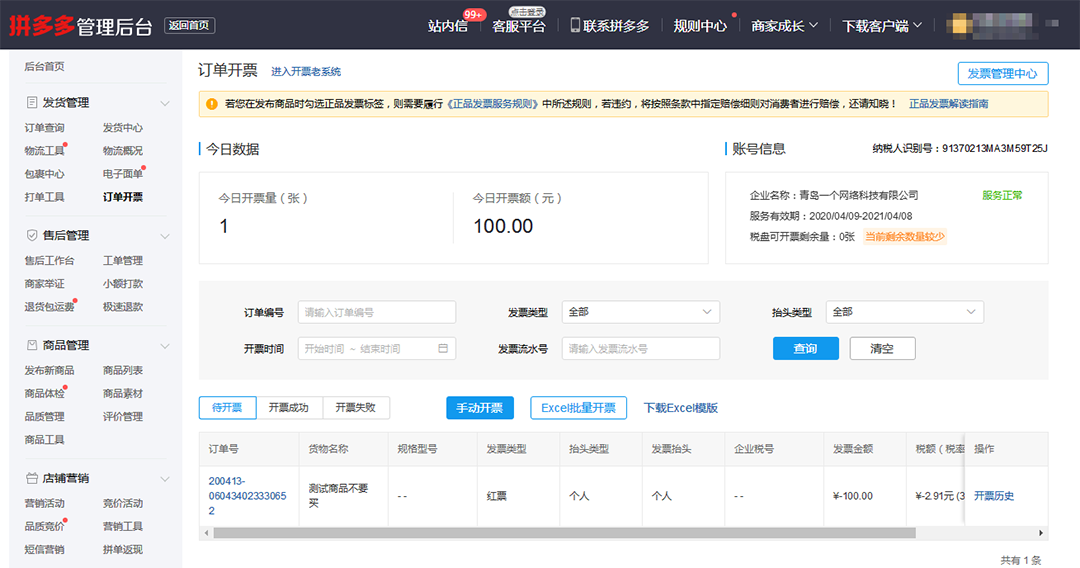Click the 99+ badge on 站内信
This screenshot has width=1080, height=568.
(473, 14)
